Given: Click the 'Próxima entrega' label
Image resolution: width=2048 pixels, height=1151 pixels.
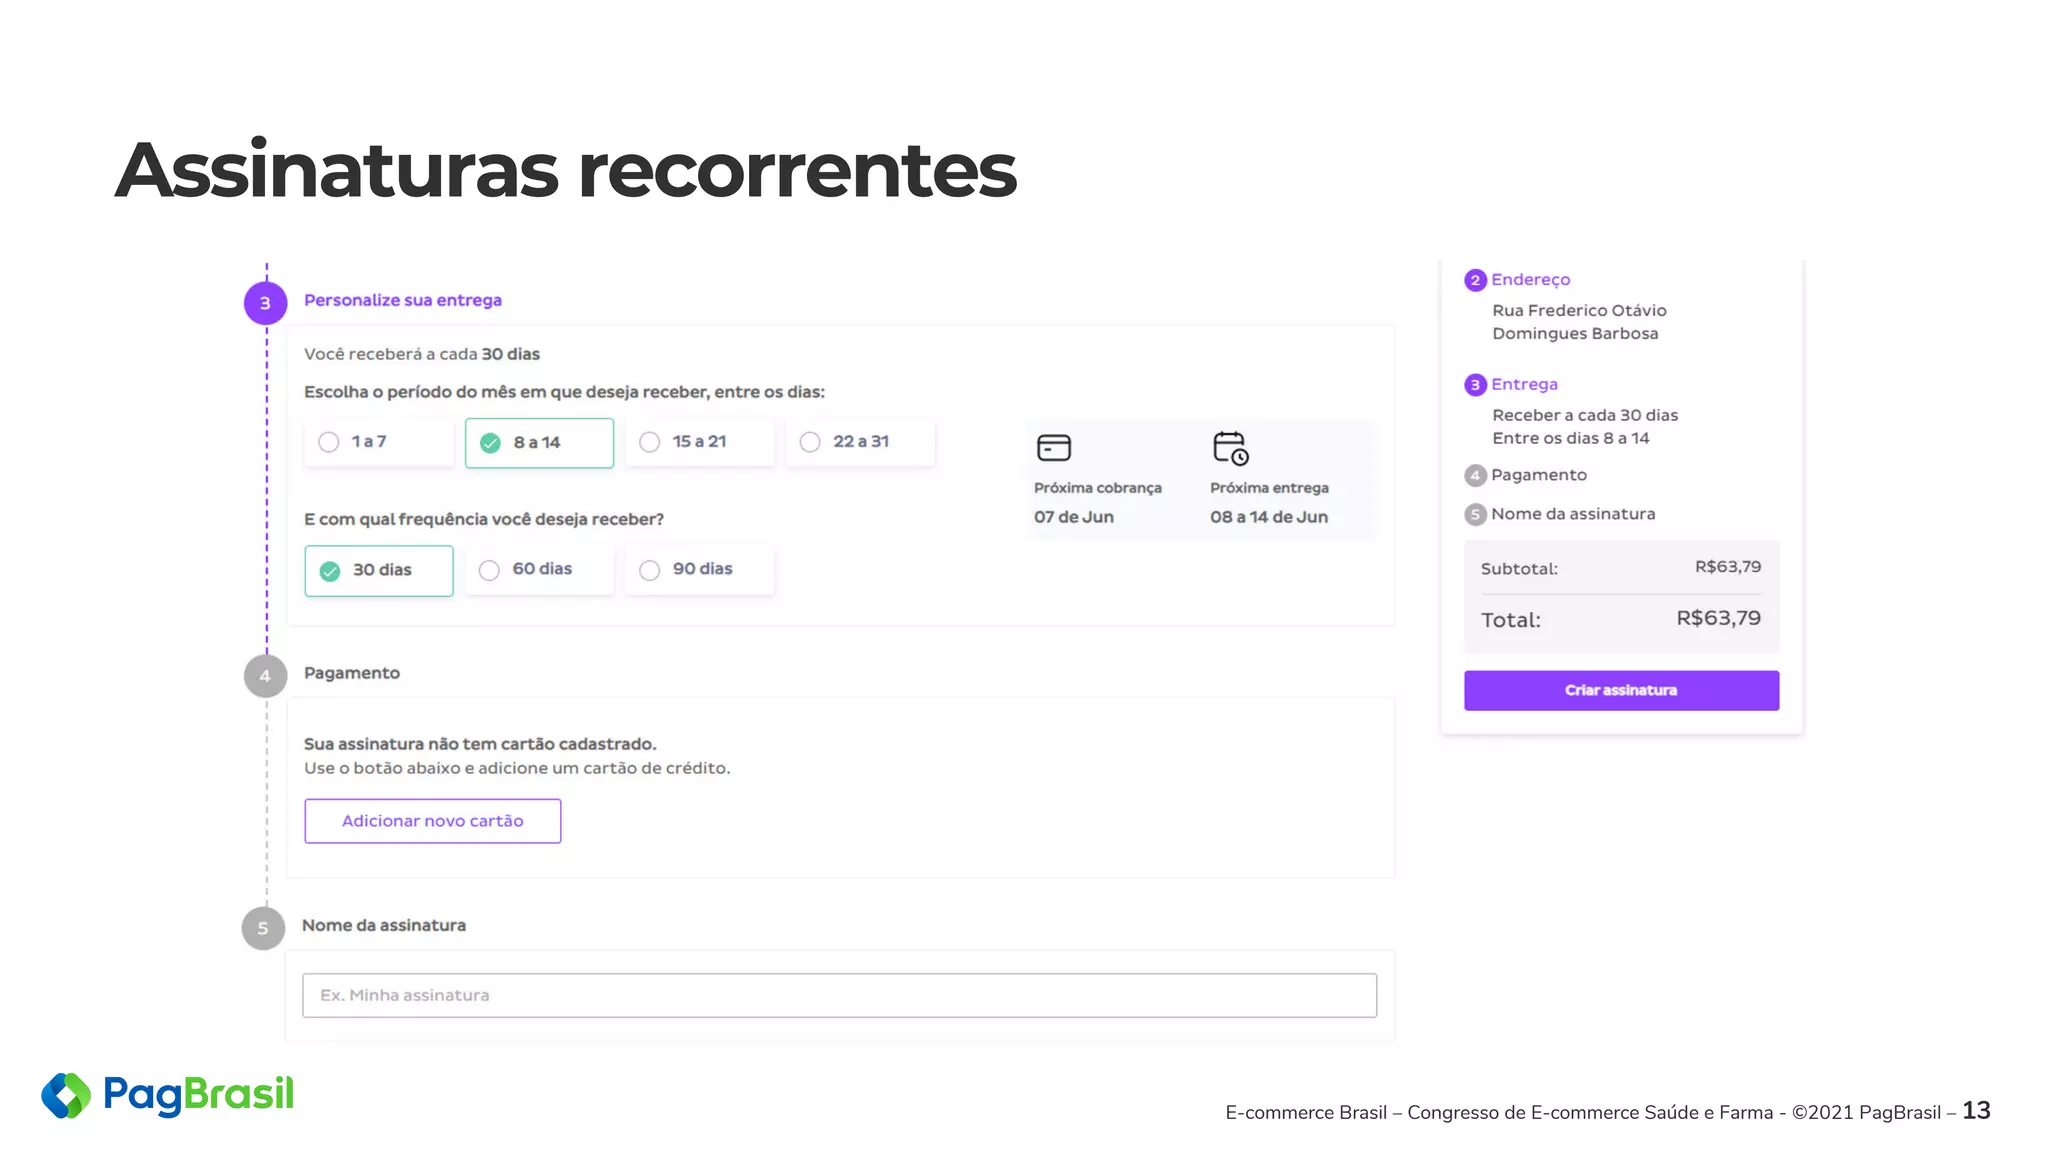Looking at the screenshot, I should [1269, 488].
